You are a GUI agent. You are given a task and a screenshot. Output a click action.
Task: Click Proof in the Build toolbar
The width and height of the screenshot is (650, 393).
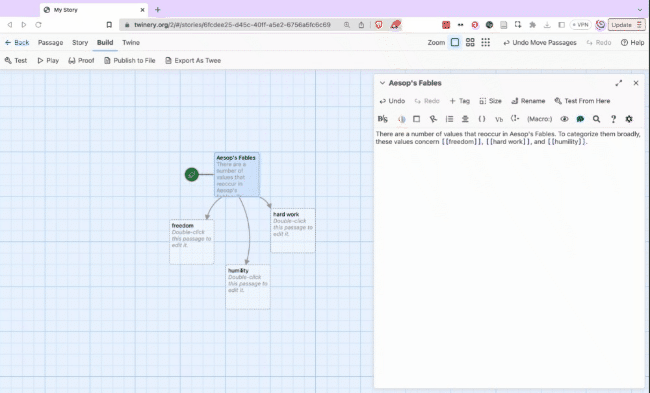coord(81,61)
